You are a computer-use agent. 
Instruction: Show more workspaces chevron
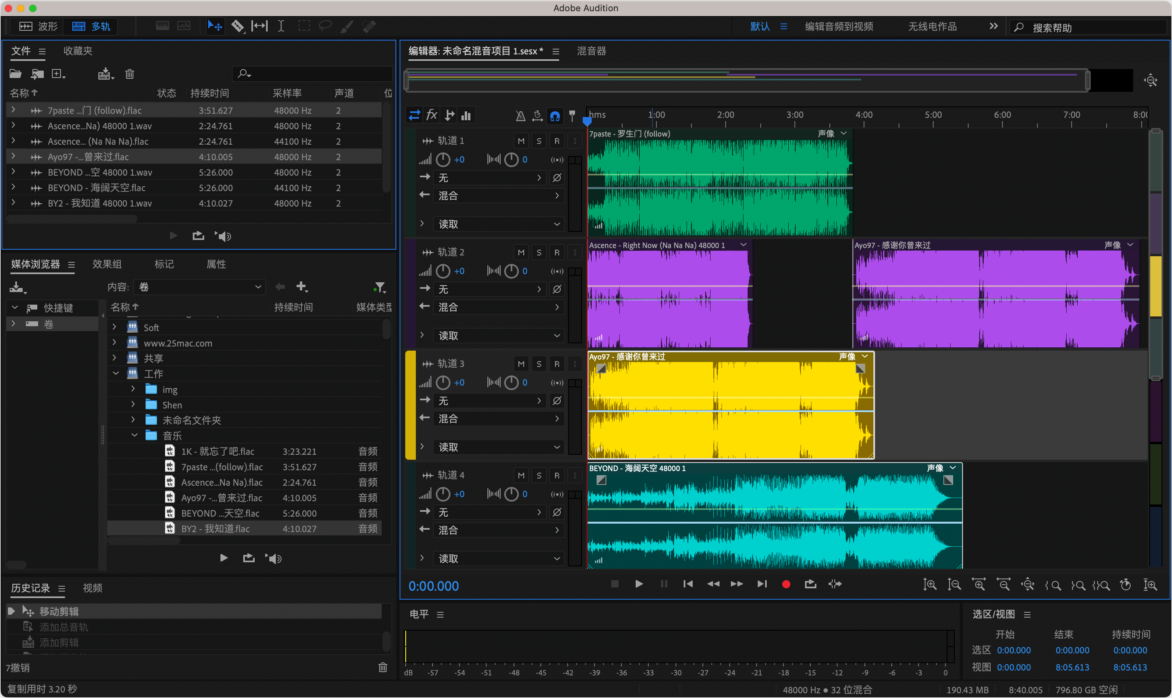pyautogui.click(x=993, y=26)
